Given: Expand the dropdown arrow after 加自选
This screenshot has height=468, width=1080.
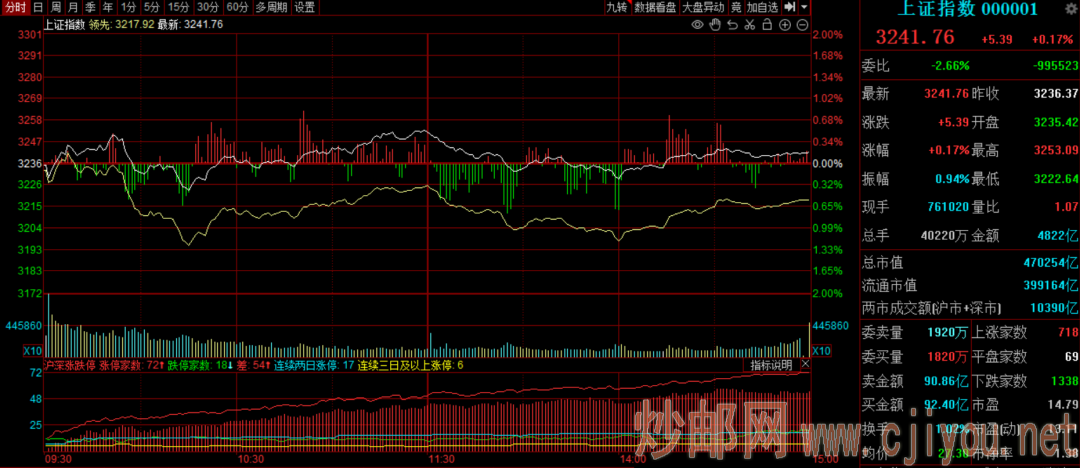Looking at the screenshot, I should 804,7.
